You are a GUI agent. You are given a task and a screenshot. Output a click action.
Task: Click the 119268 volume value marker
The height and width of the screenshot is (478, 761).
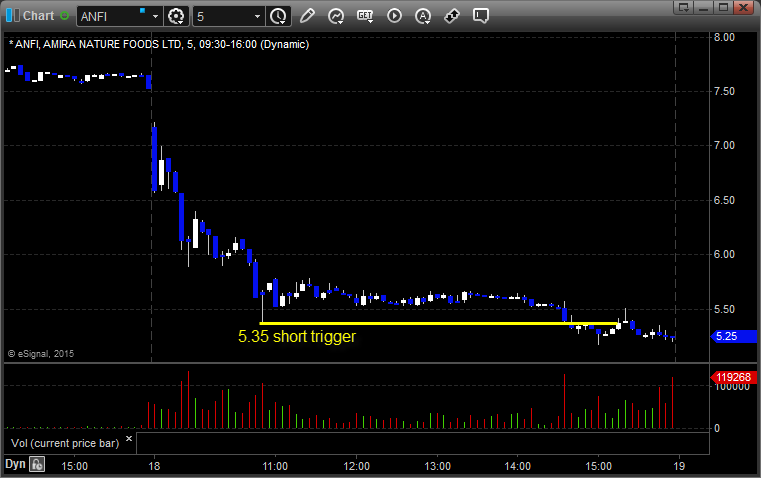[734, 377]
